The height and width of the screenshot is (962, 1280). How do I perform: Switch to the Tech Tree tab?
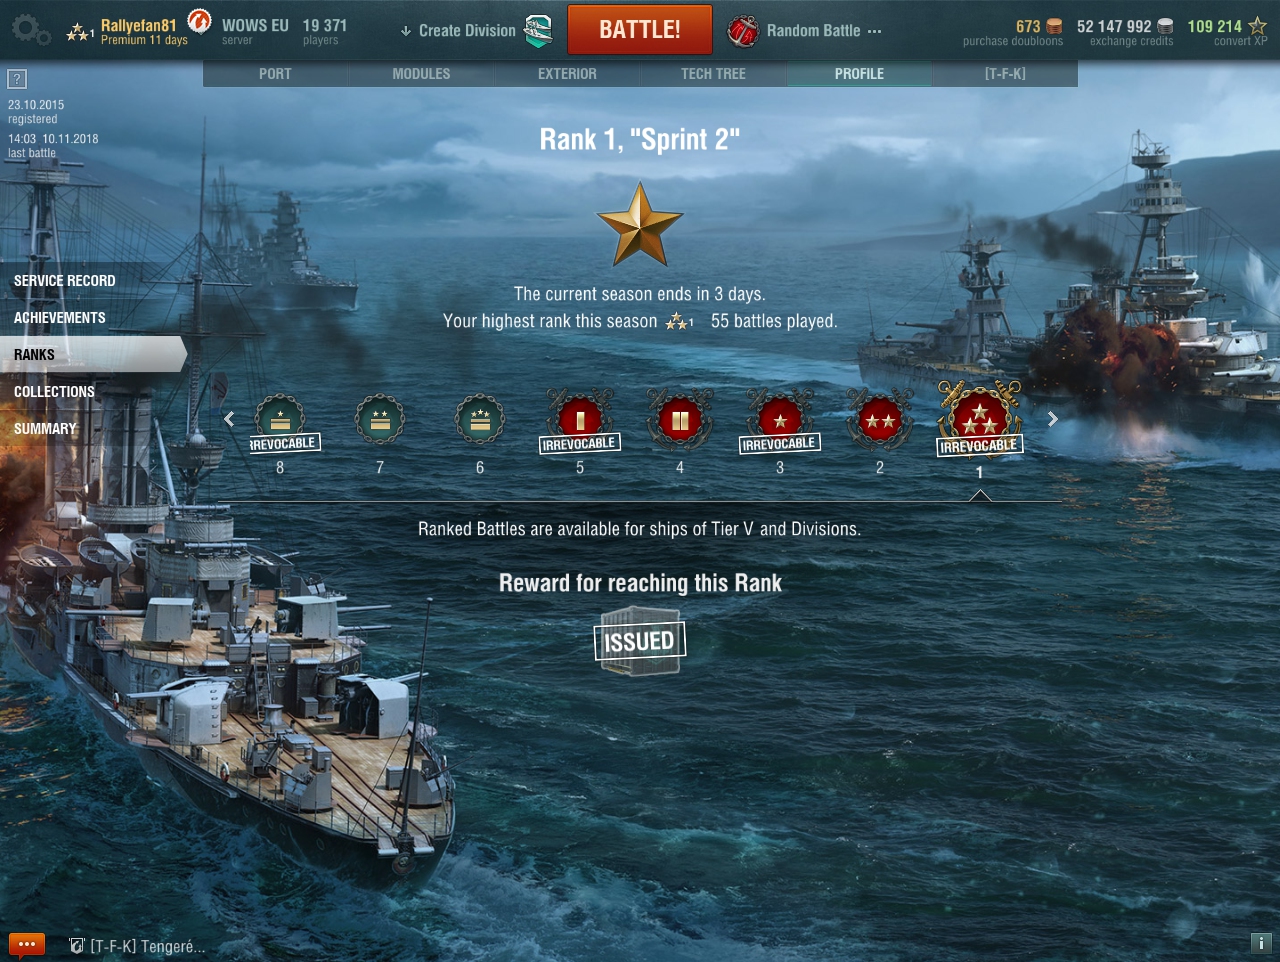714,74
